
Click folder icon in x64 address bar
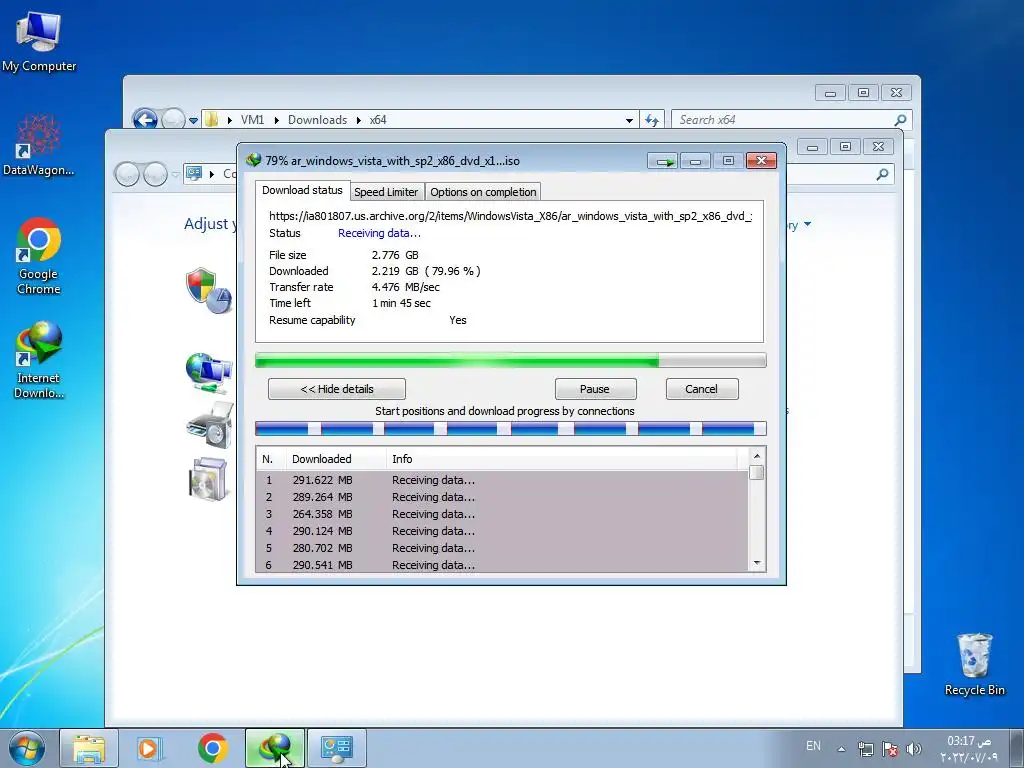tap(212, 120)
